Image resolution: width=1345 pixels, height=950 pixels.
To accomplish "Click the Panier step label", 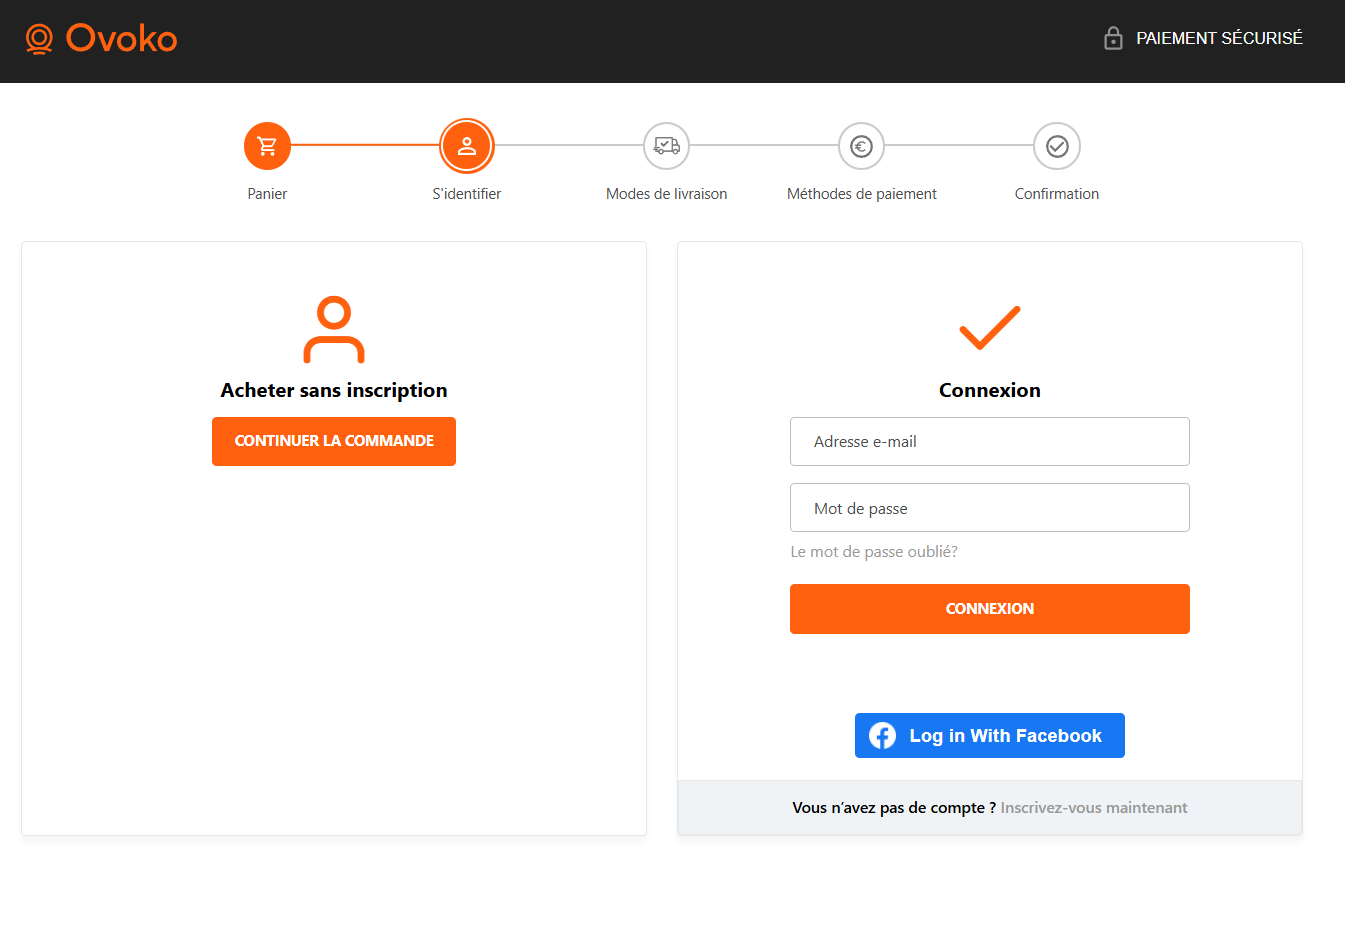I will click(x=267, y=194).
